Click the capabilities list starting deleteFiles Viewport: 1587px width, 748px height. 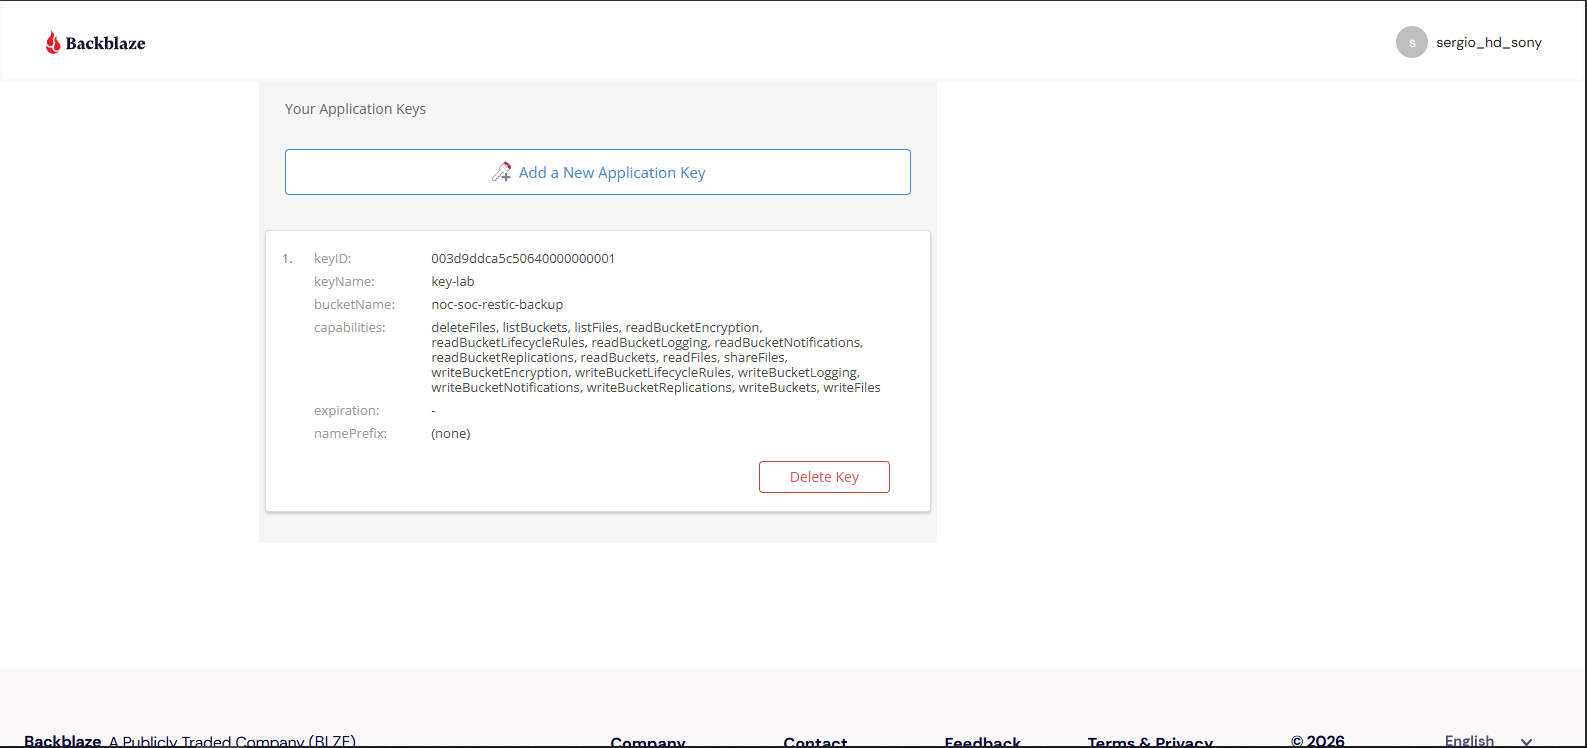click(x=656, y=357)
